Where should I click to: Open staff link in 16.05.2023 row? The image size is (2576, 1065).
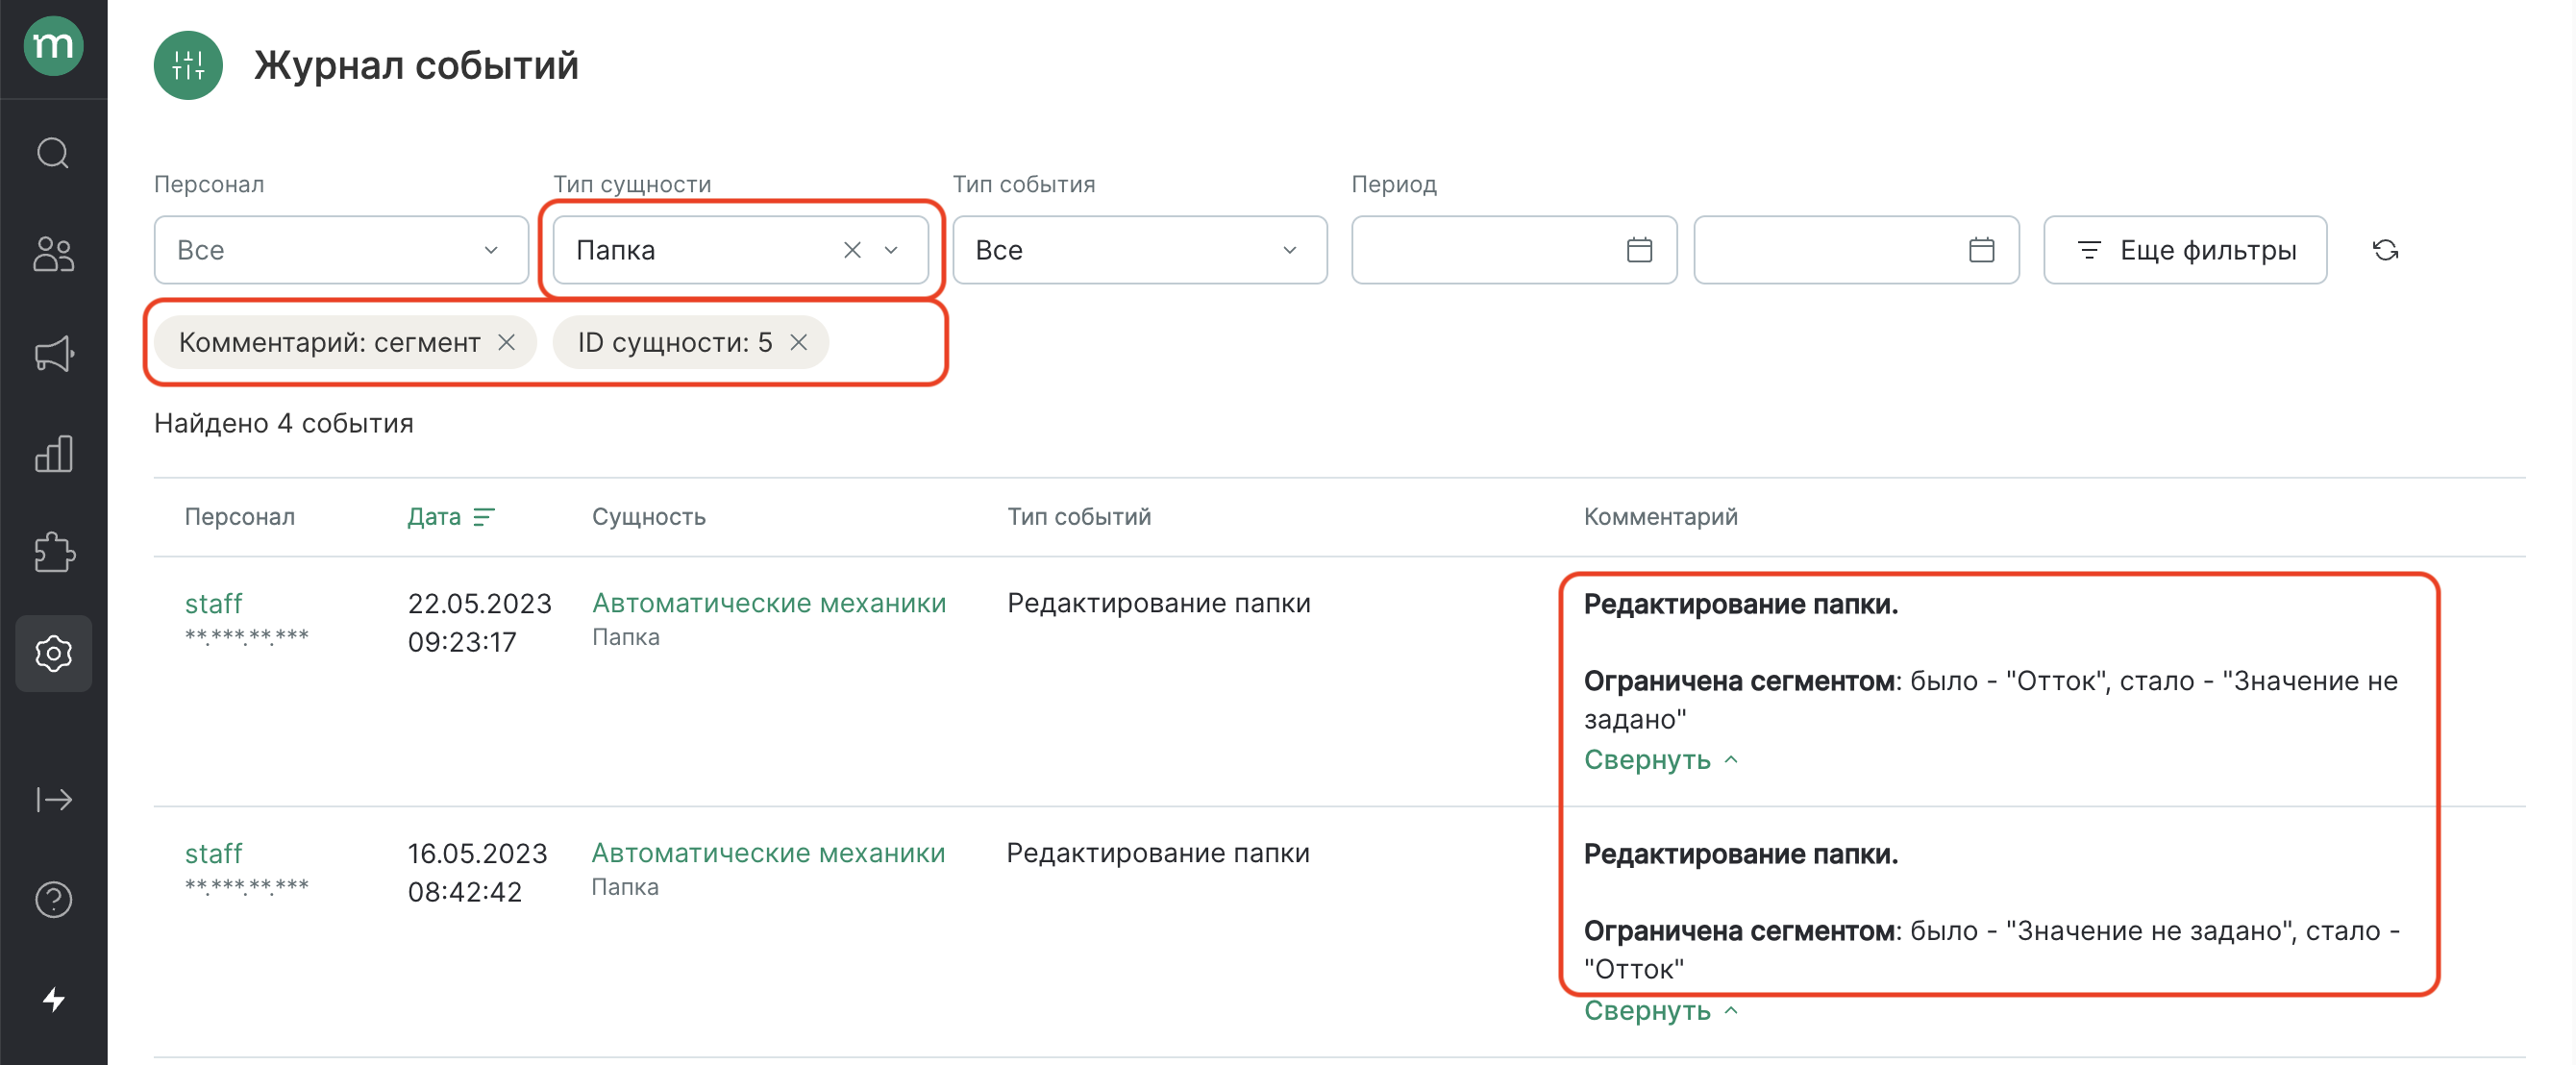pos(214,854)
